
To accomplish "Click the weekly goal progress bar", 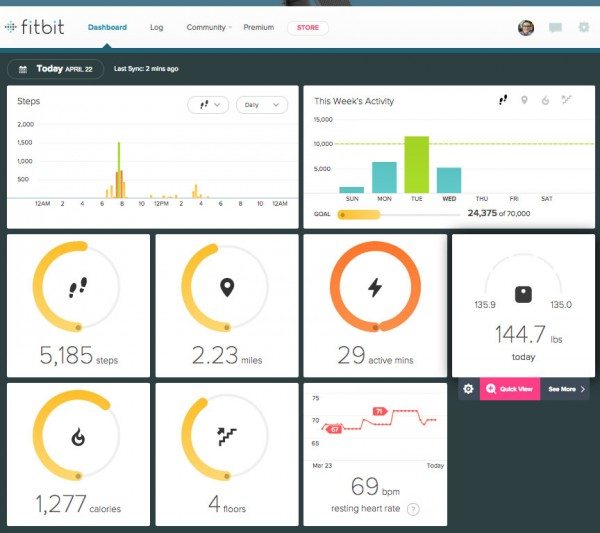I will pyautogui.click(x=398, y=215).
